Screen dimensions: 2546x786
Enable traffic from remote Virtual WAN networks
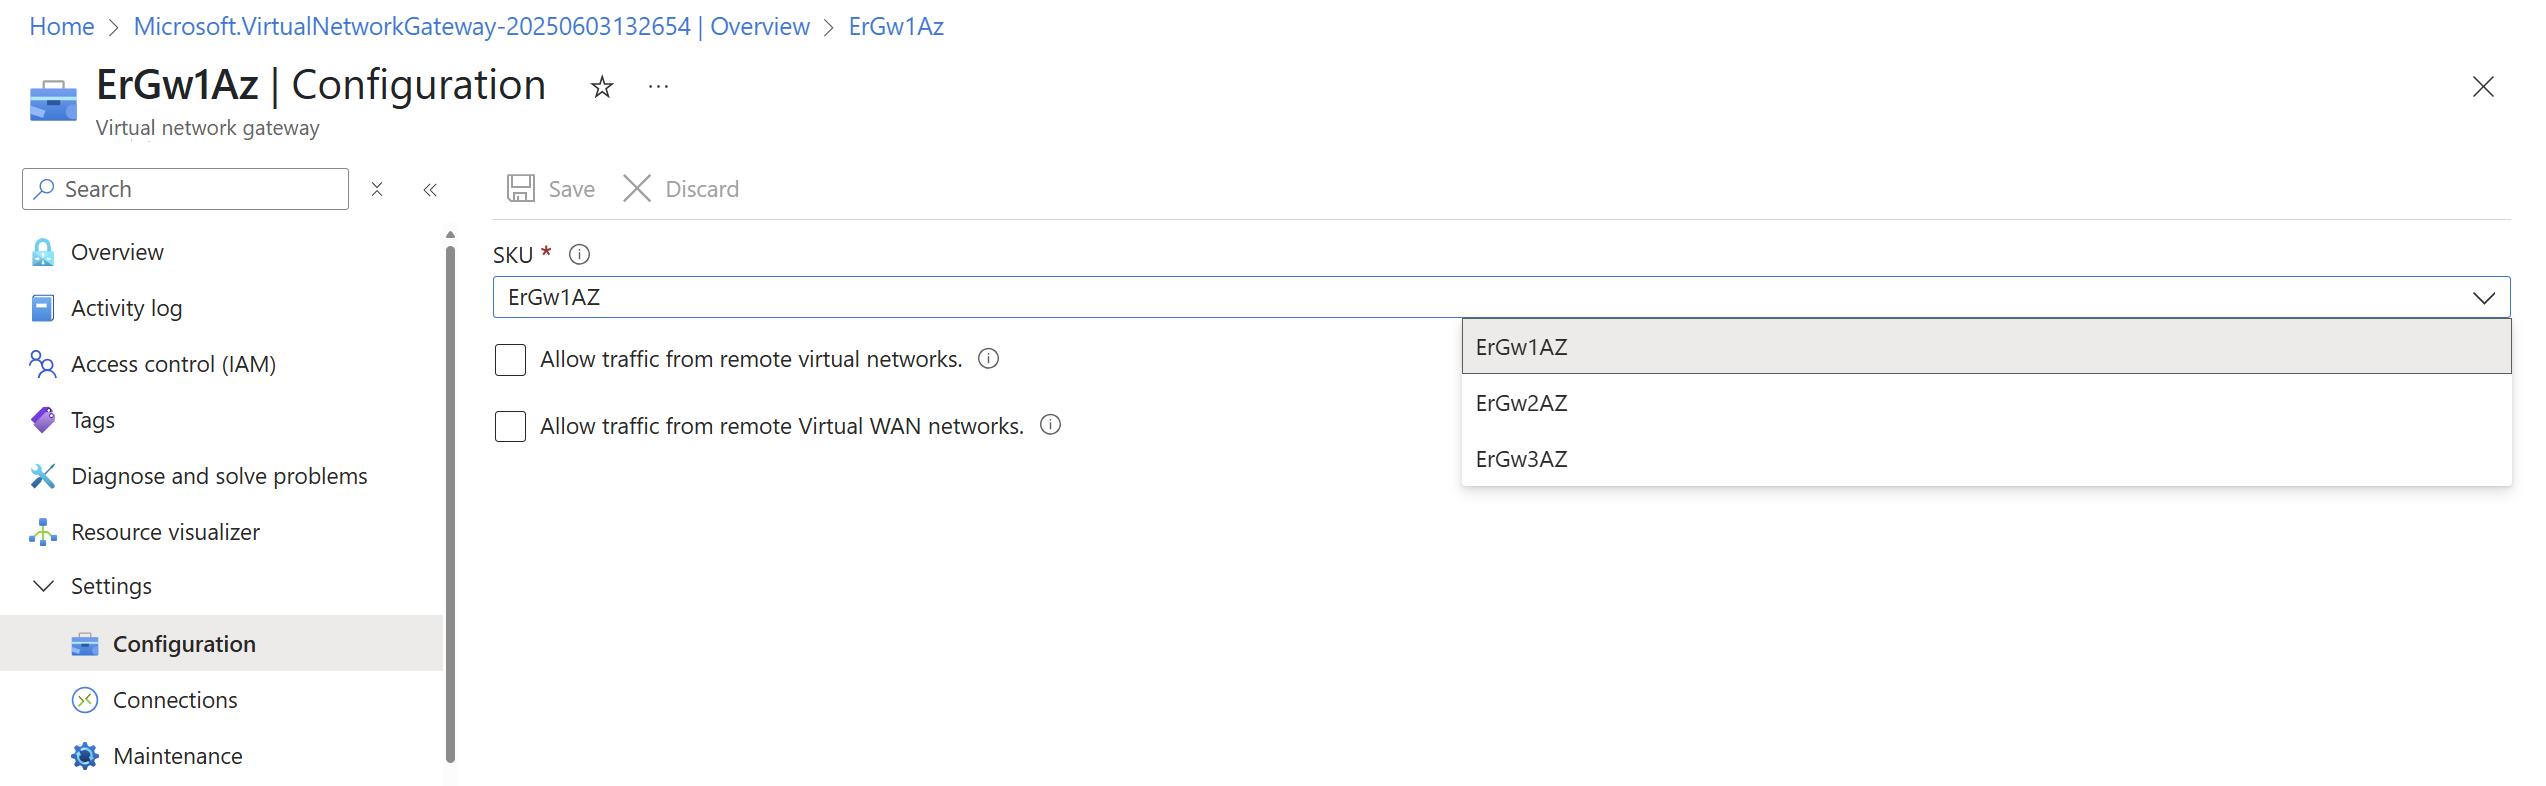click(510, 426)
